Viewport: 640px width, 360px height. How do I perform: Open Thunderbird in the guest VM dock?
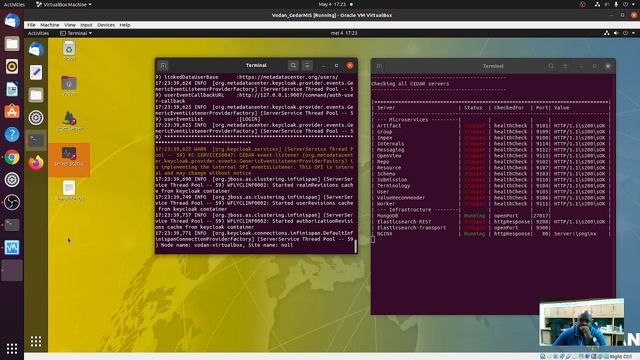(x=36, y=50)
